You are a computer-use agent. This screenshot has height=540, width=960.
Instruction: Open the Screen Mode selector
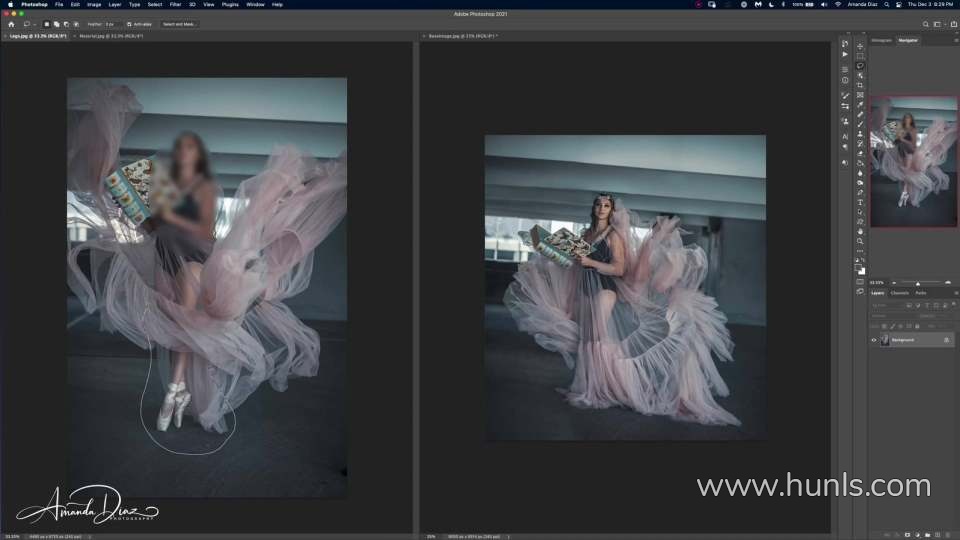coord(860,291)
